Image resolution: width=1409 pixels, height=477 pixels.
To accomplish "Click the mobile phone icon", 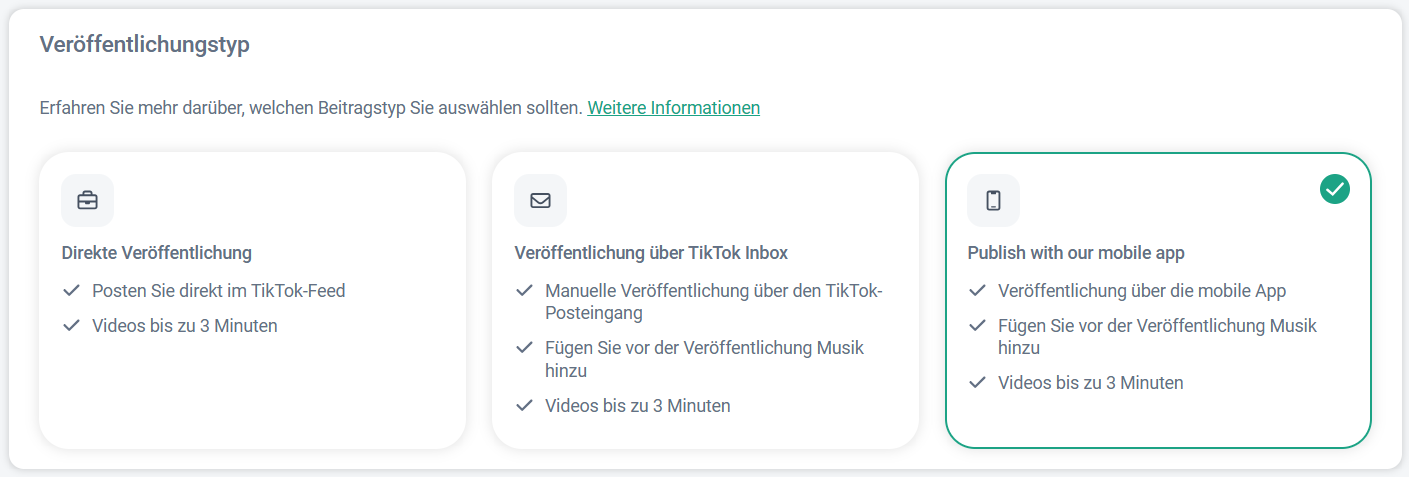I will pyautogui.click(x=993, y=200).
